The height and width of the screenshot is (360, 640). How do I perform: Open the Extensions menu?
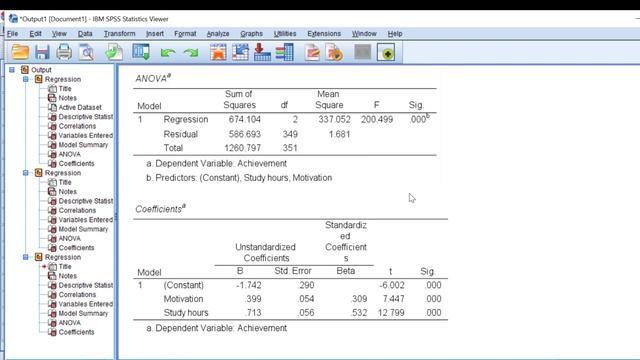(x=324, y=33)
